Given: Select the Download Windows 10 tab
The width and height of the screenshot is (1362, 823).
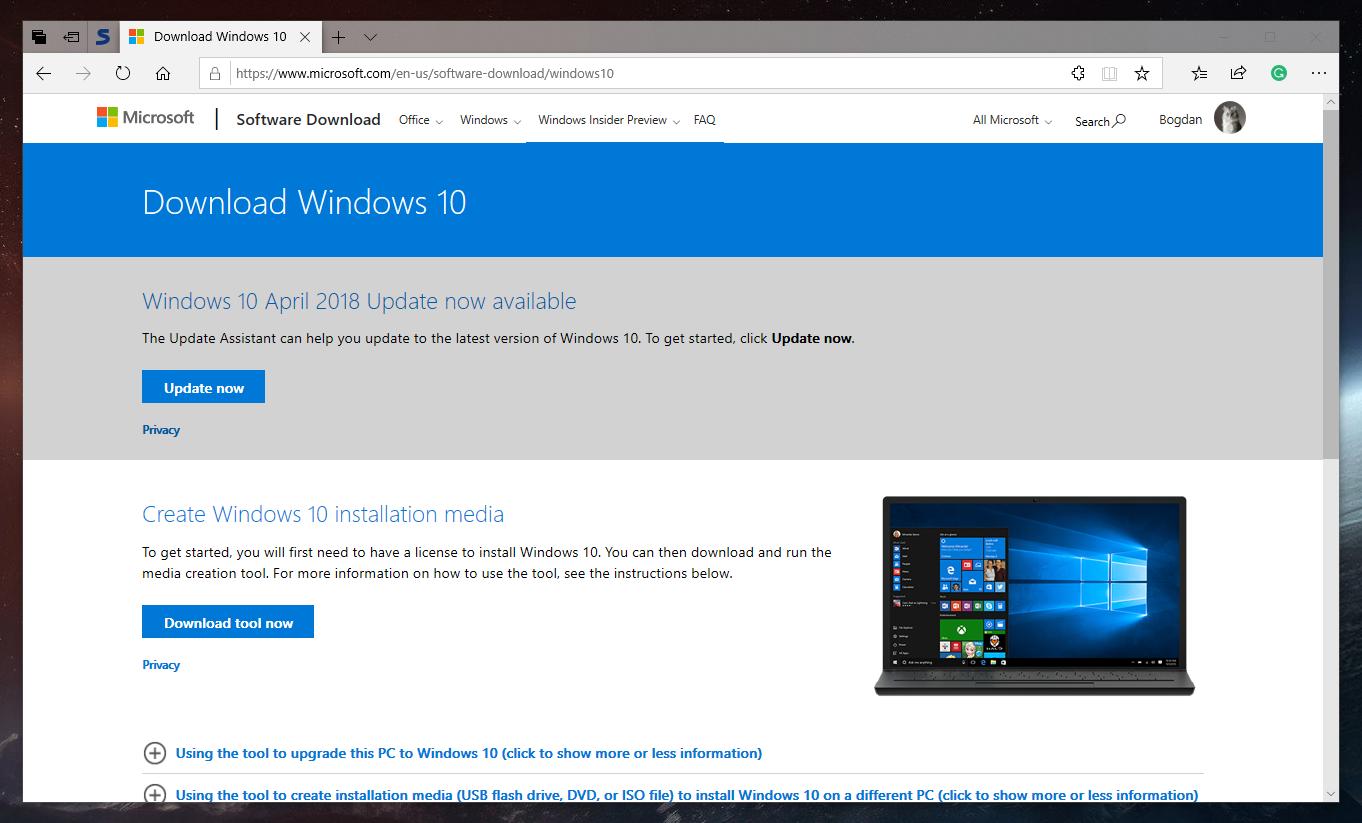Looking at the screenshot, I should (x=219, y=37).
